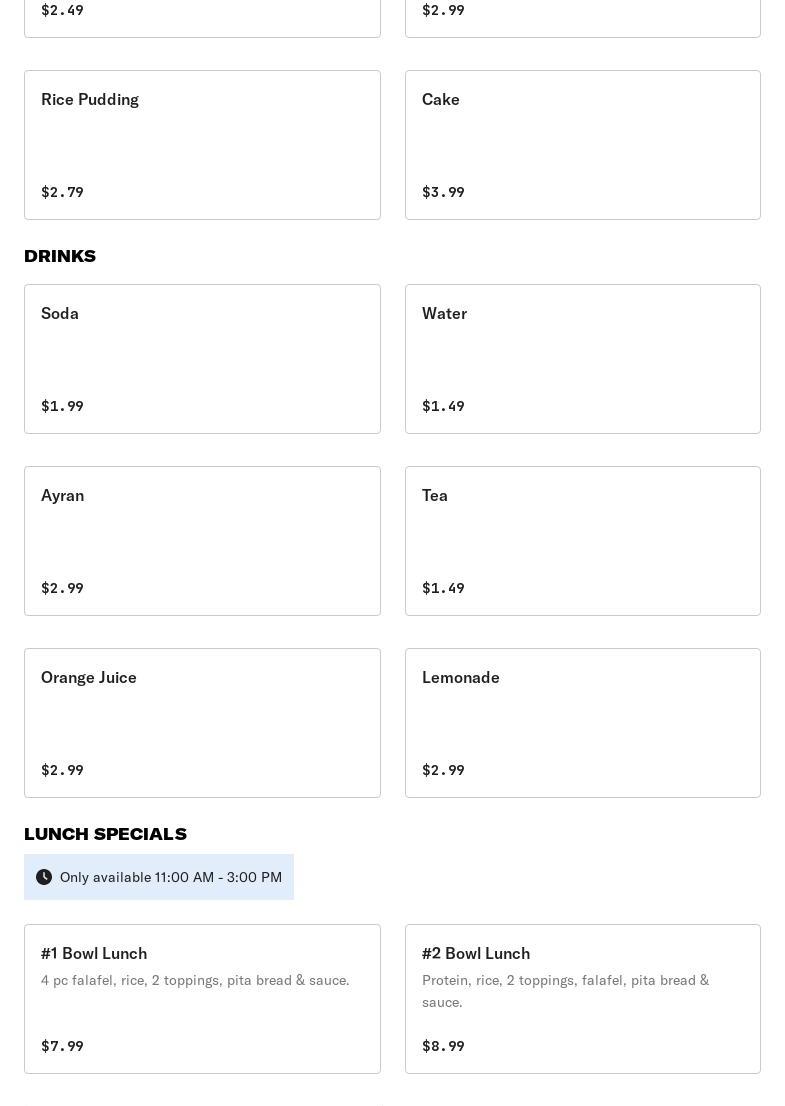Click the $3.99 price on Cake

443,192
